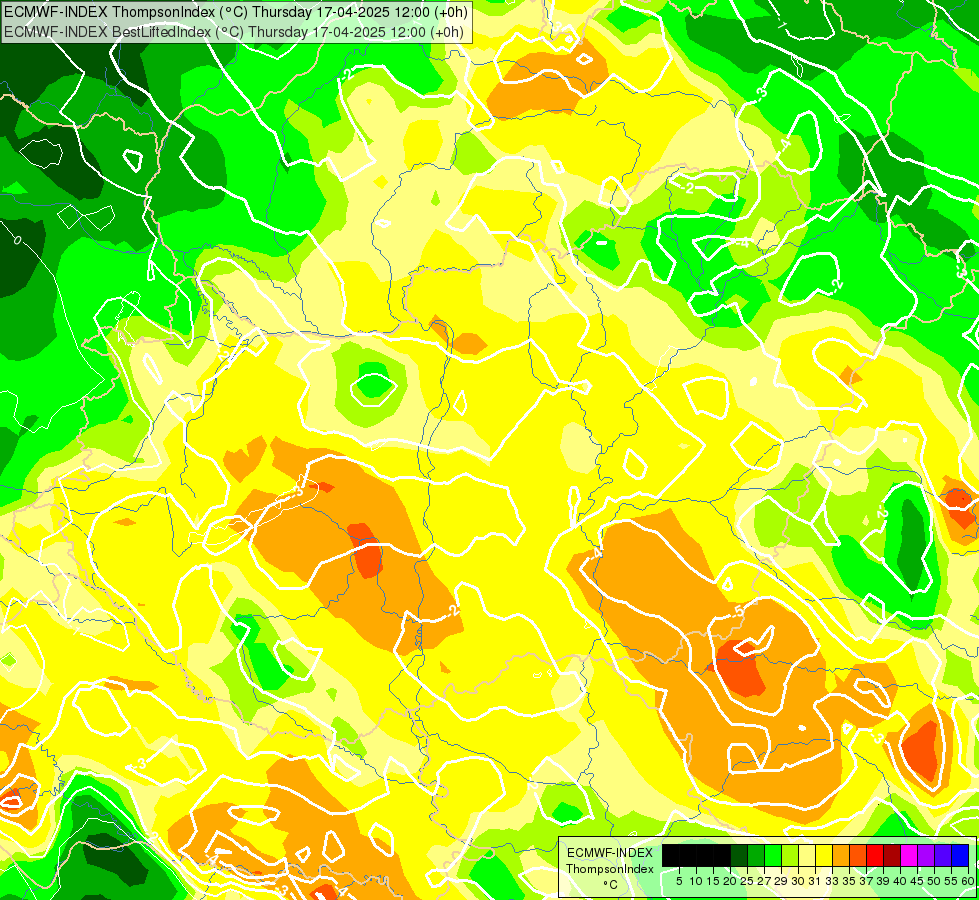Image resolution: width=979 pixels, height=900 pixels.
Task: Click the legend tick value 5
Action: point(679,881)
